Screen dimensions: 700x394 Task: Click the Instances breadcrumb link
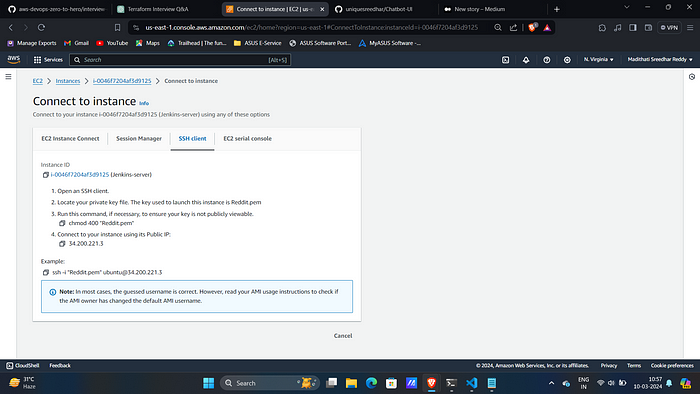(68, 81)
